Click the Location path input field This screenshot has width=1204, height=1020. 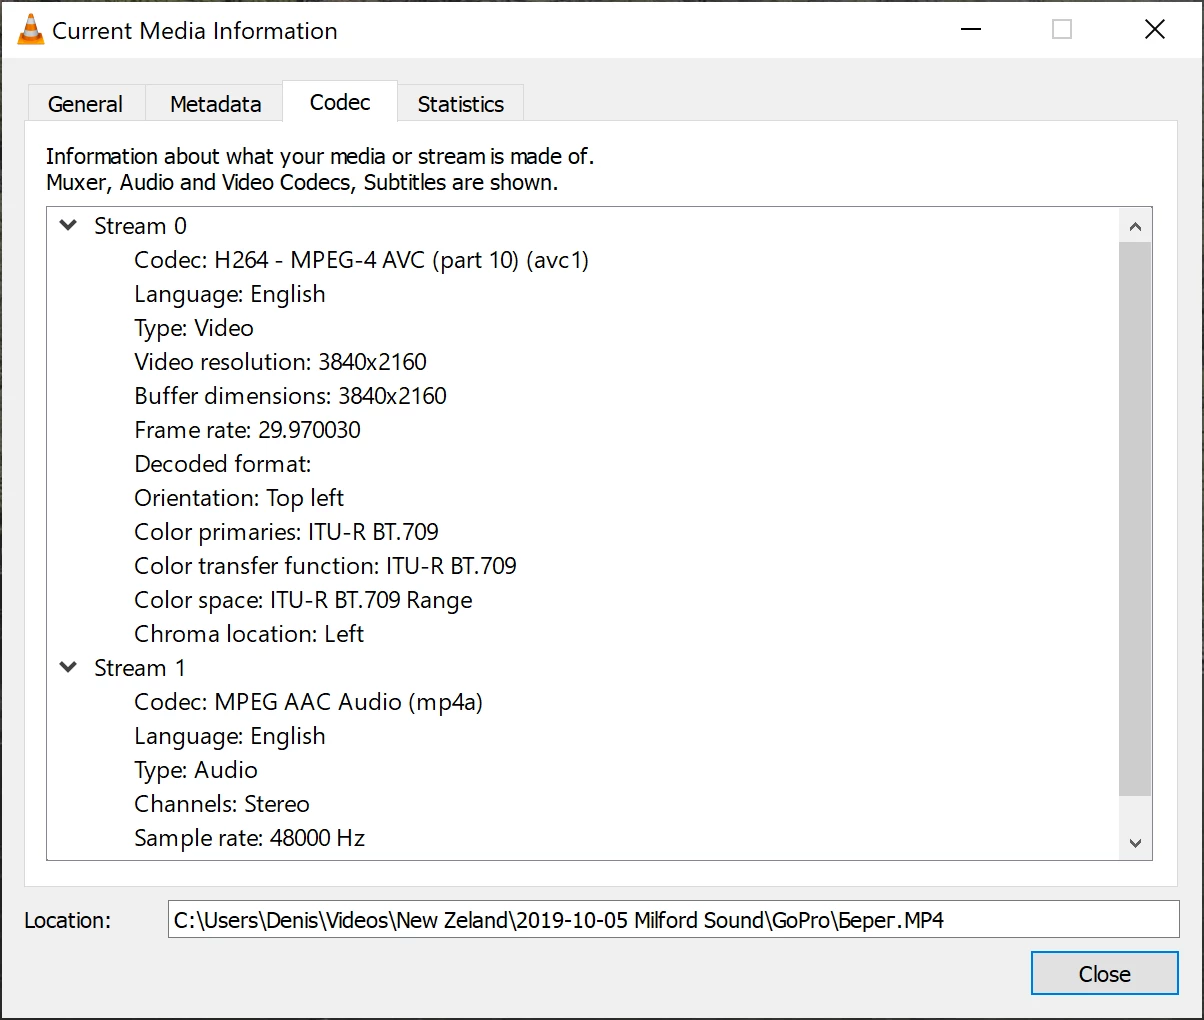674,920
